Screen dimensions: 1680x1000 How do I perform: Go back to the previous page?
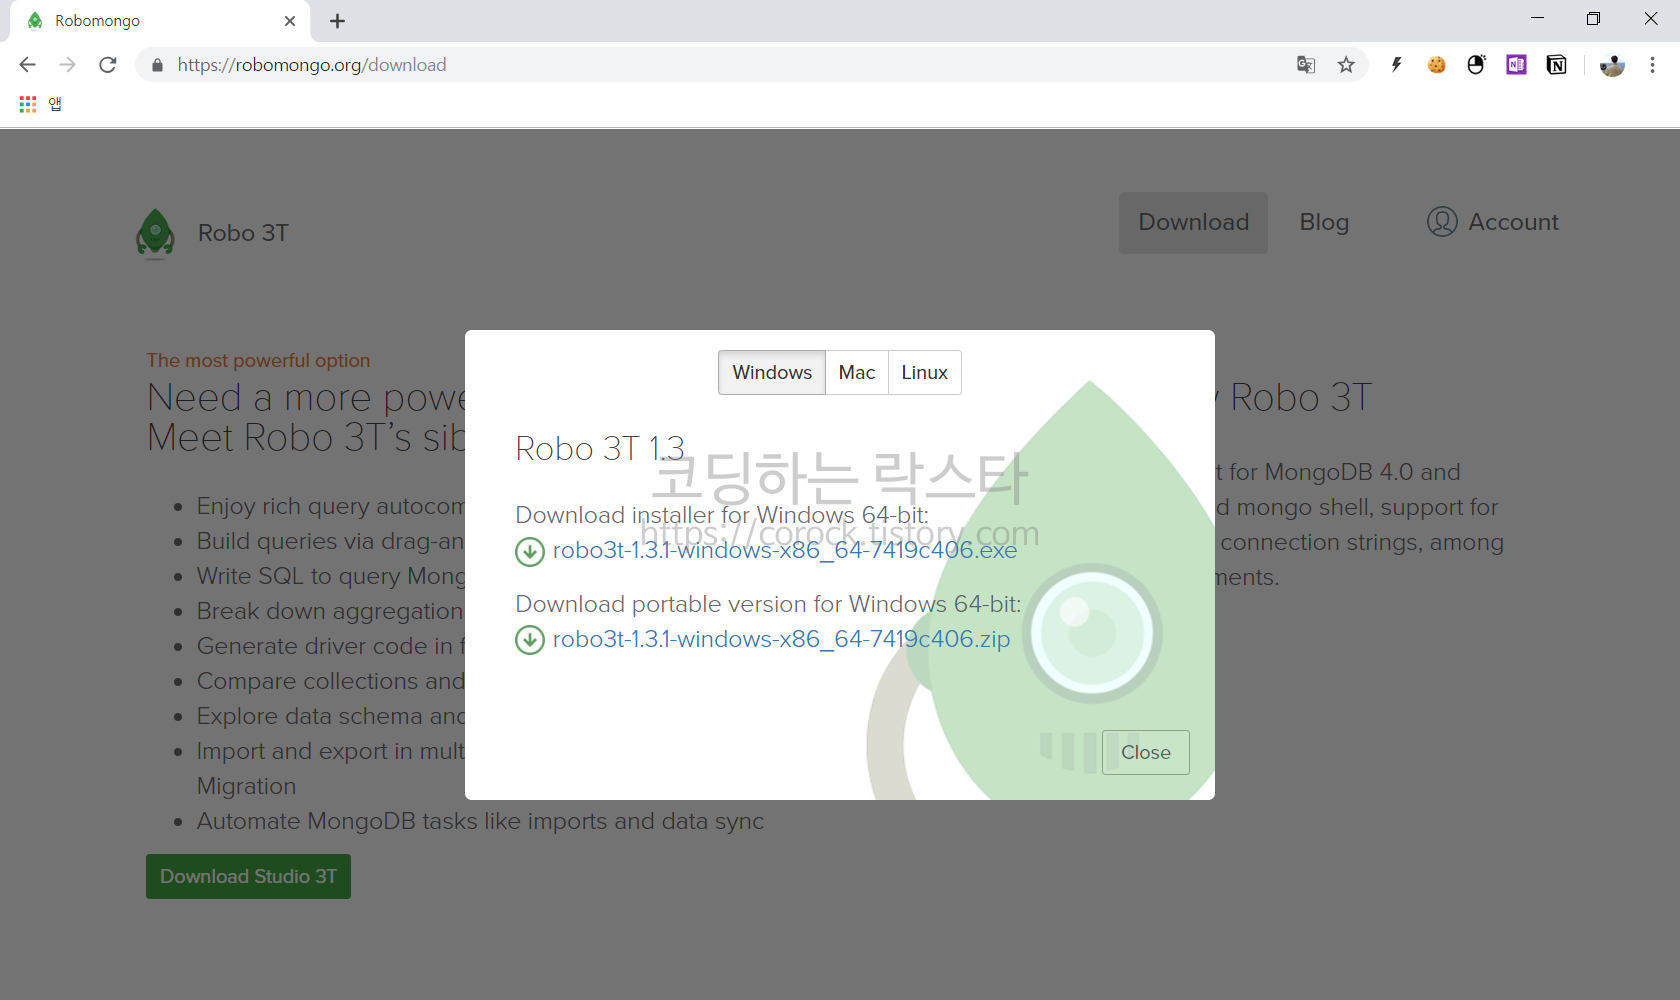point(28,65)
